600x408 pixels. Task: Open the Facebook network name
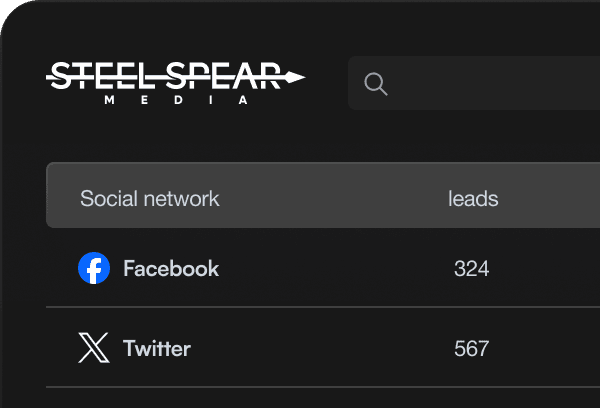(x=171, y=268)
